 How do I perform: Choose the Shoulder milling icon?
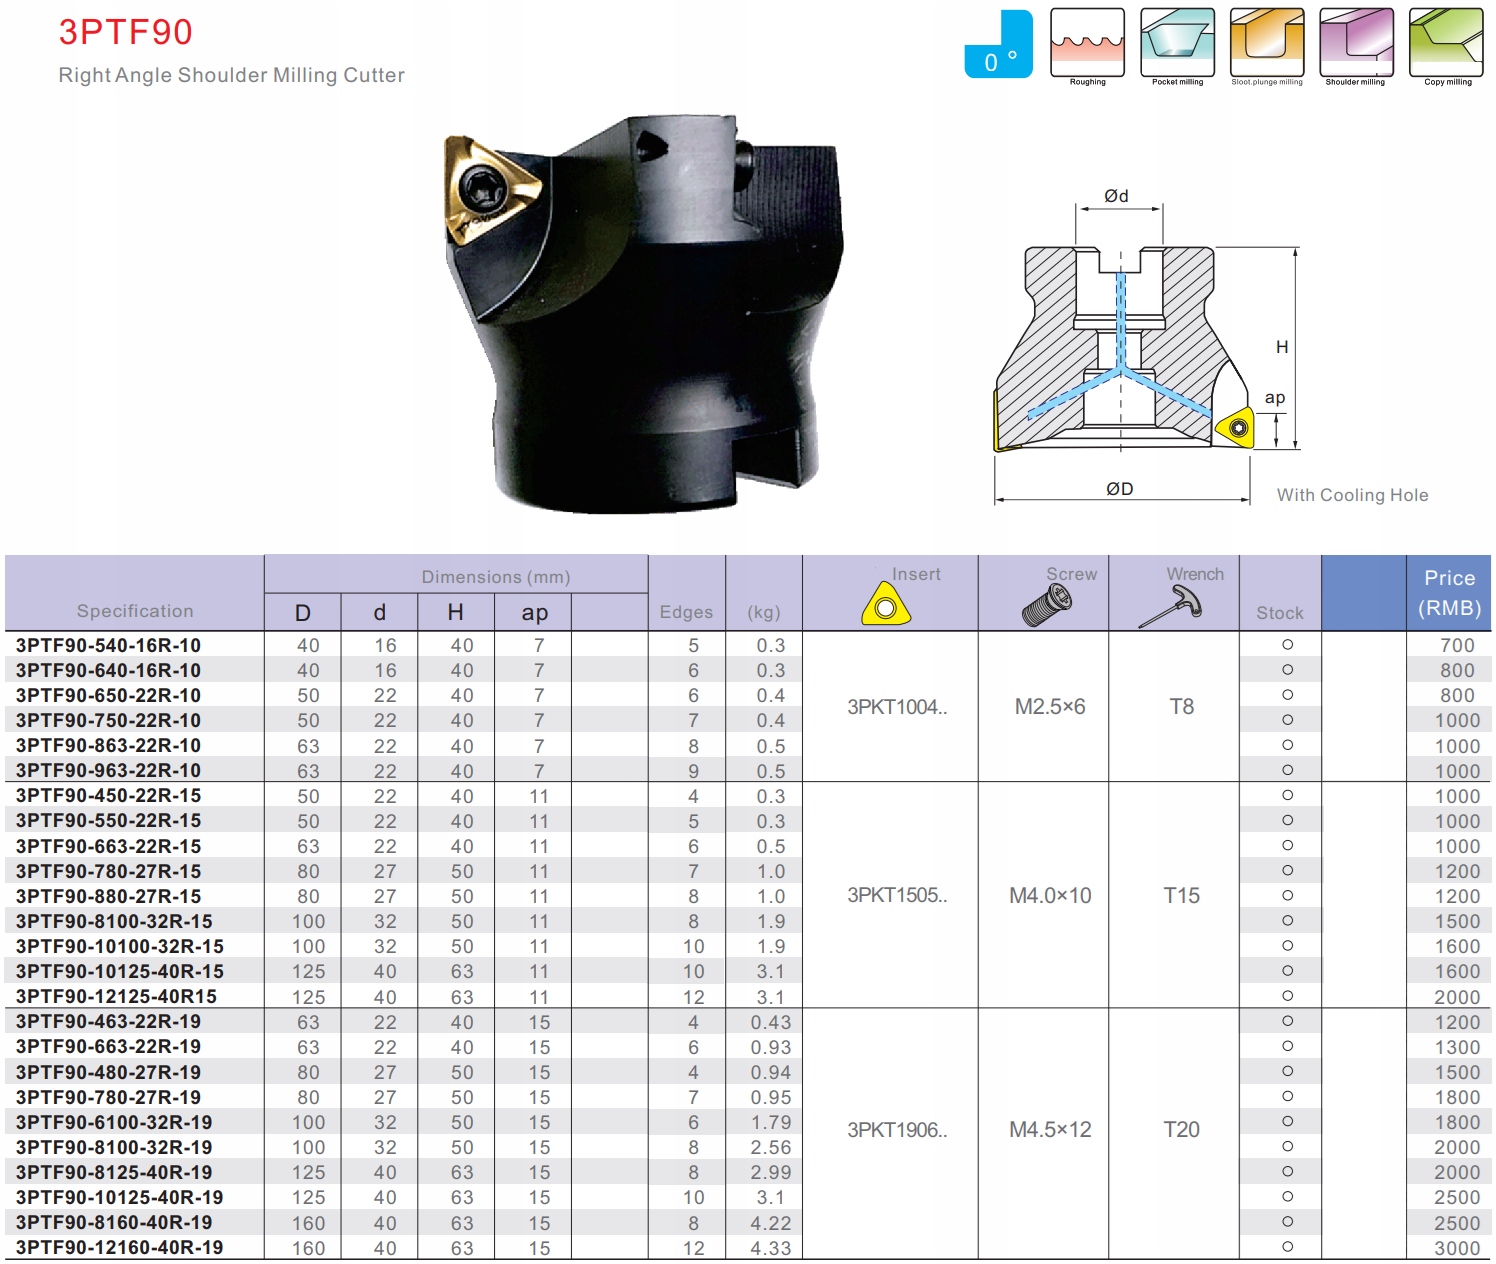(x=1356, y=43)
